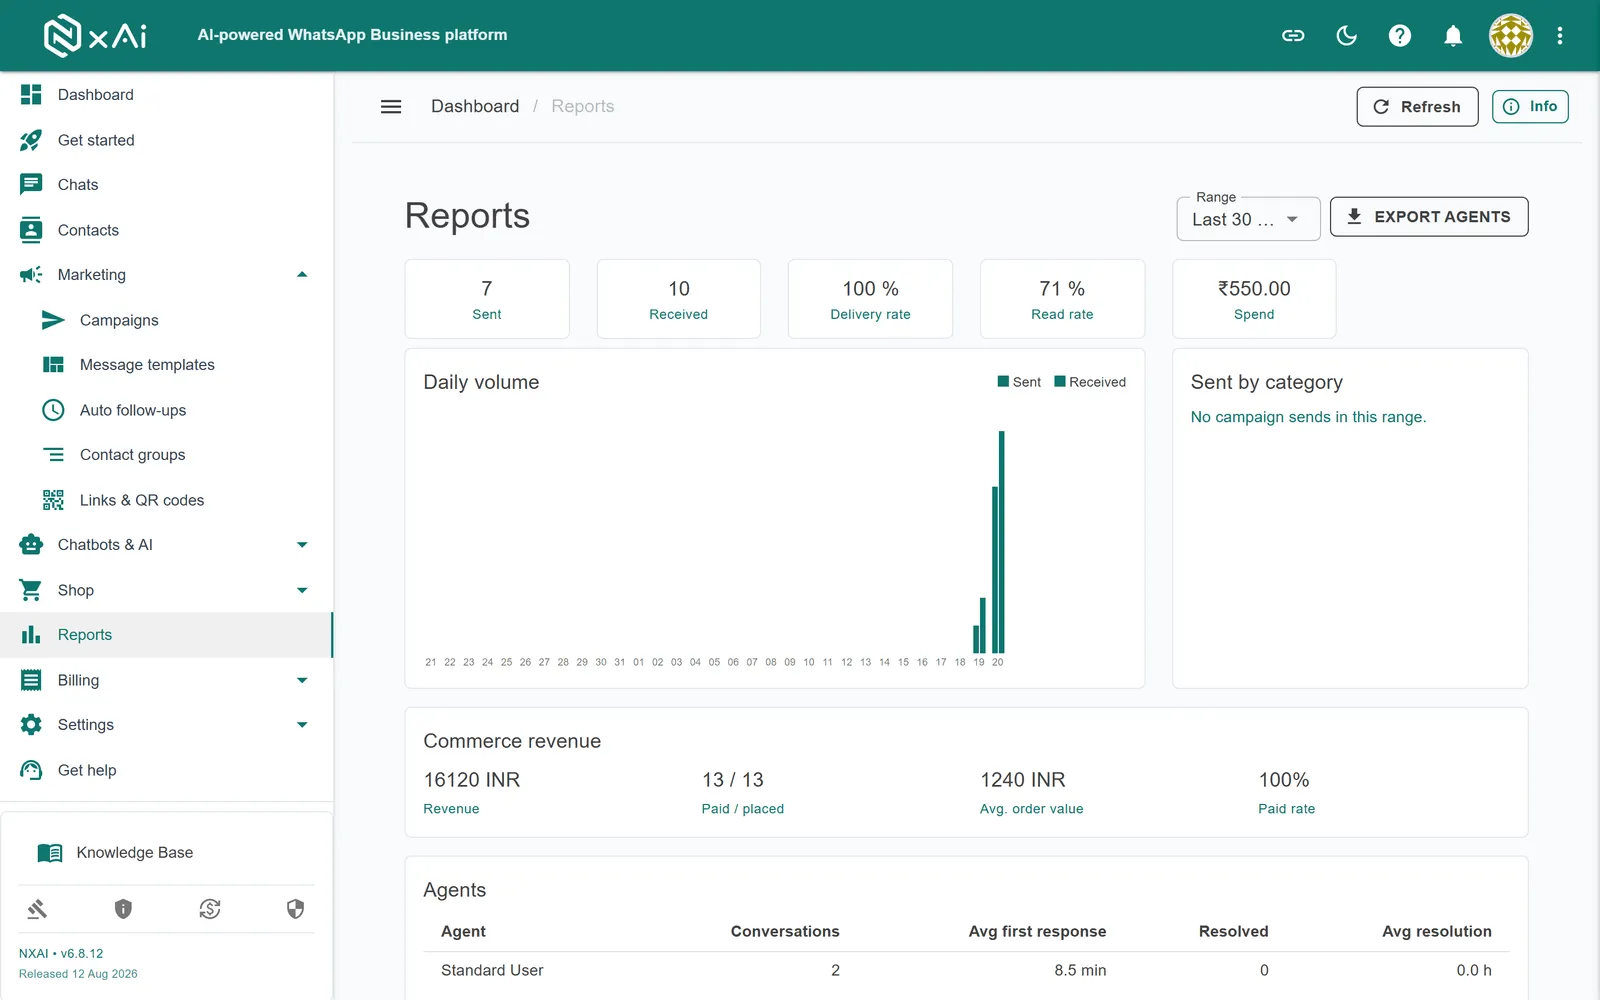Screen dimensions: 1600x1000
Task: Click the Marketing megaphone icon
Action: pos(31,274)
